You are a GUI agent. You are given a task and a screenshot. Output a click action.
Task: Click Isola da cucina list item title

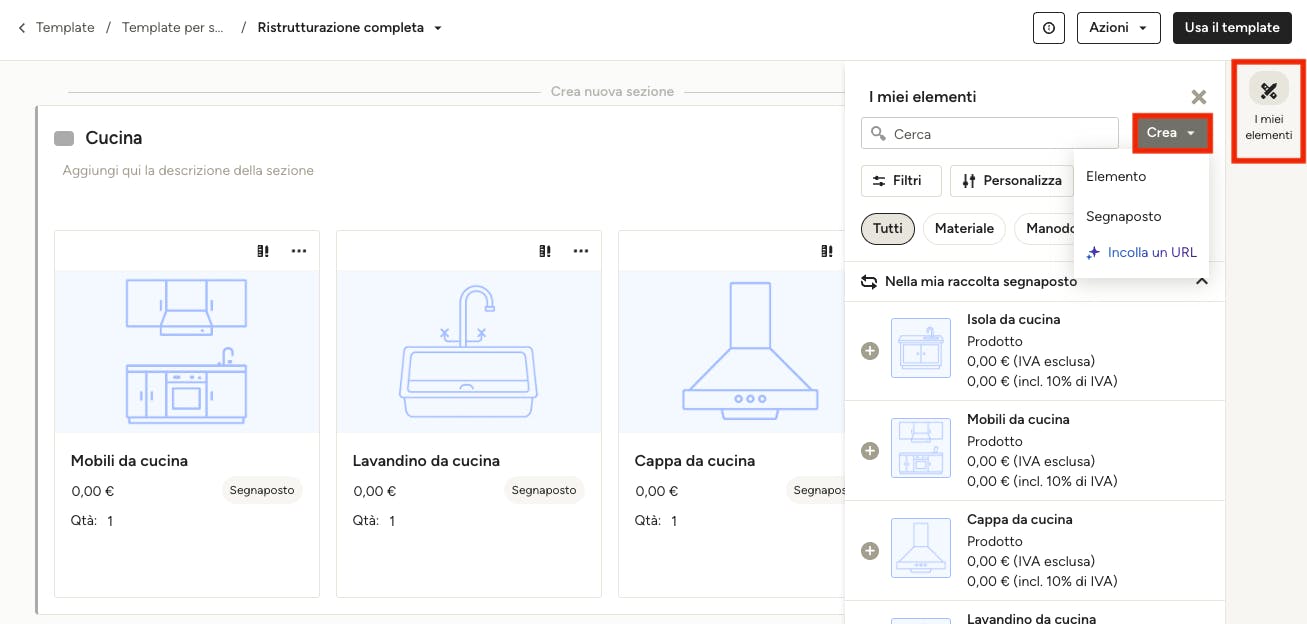1013,319
